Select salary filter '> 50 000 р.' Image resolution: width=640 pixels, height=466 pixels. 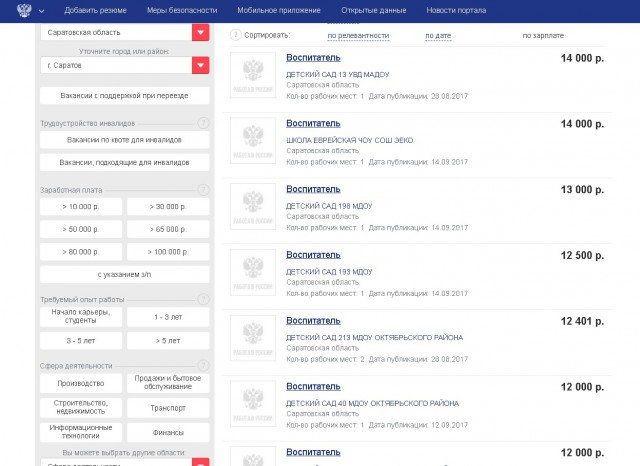[x=81, y=229]
